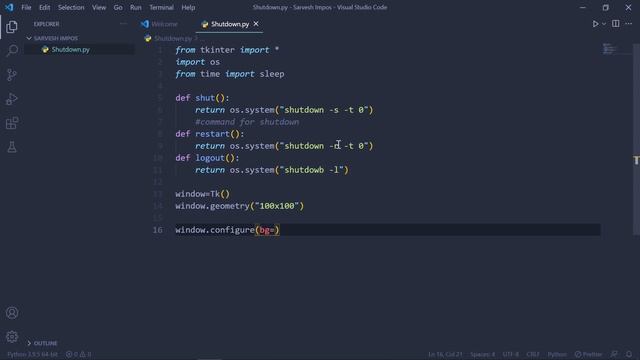
Task: Open notifications bell in status bar
Action: point(629,354)
